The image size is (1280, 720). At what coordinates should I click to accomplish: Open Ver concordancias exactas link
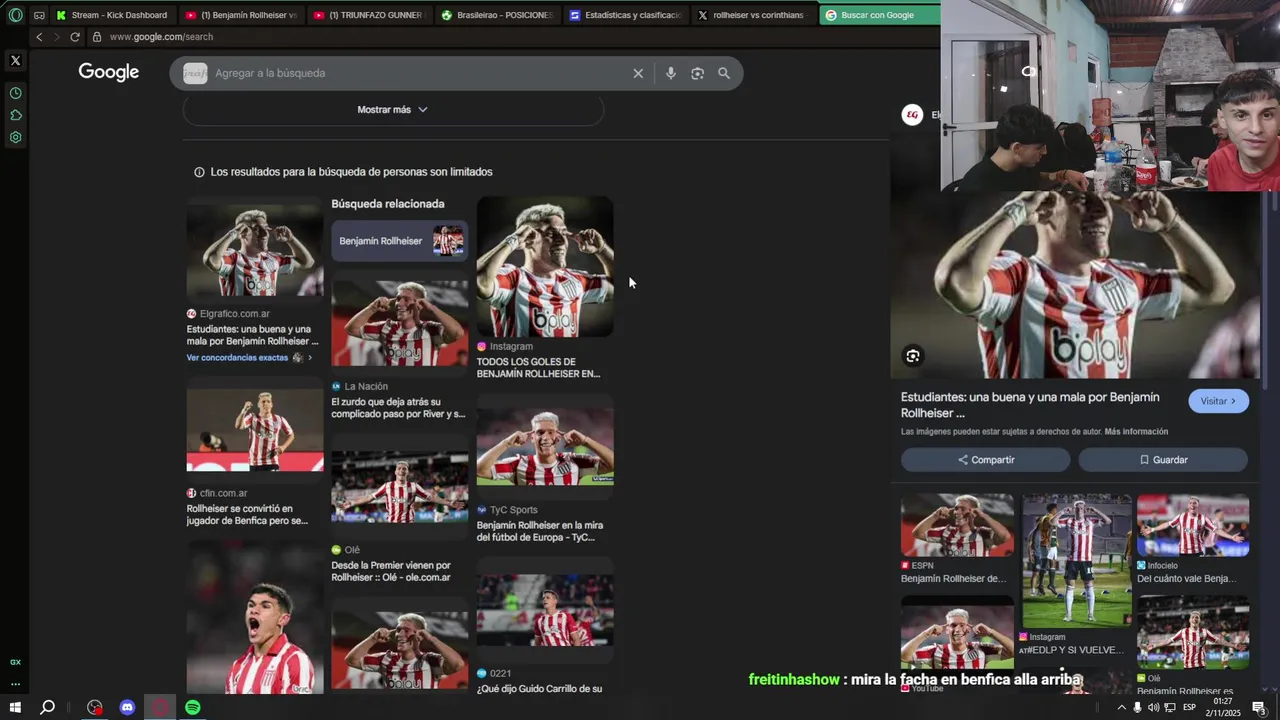tap(237, 358)
